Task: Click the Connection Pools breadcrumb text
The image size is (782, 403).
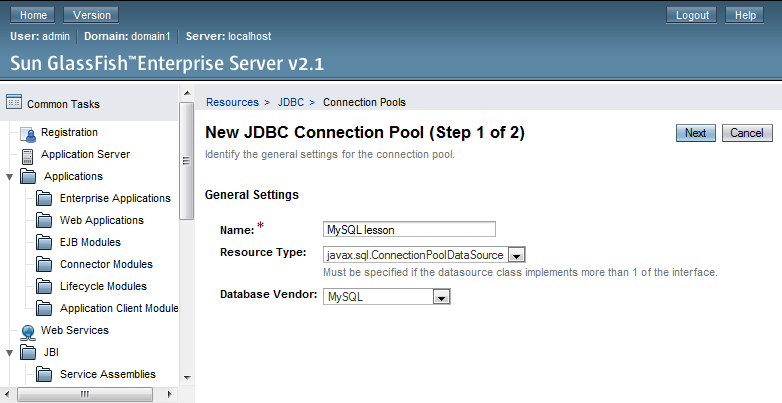Action: [x=365, y=102]
